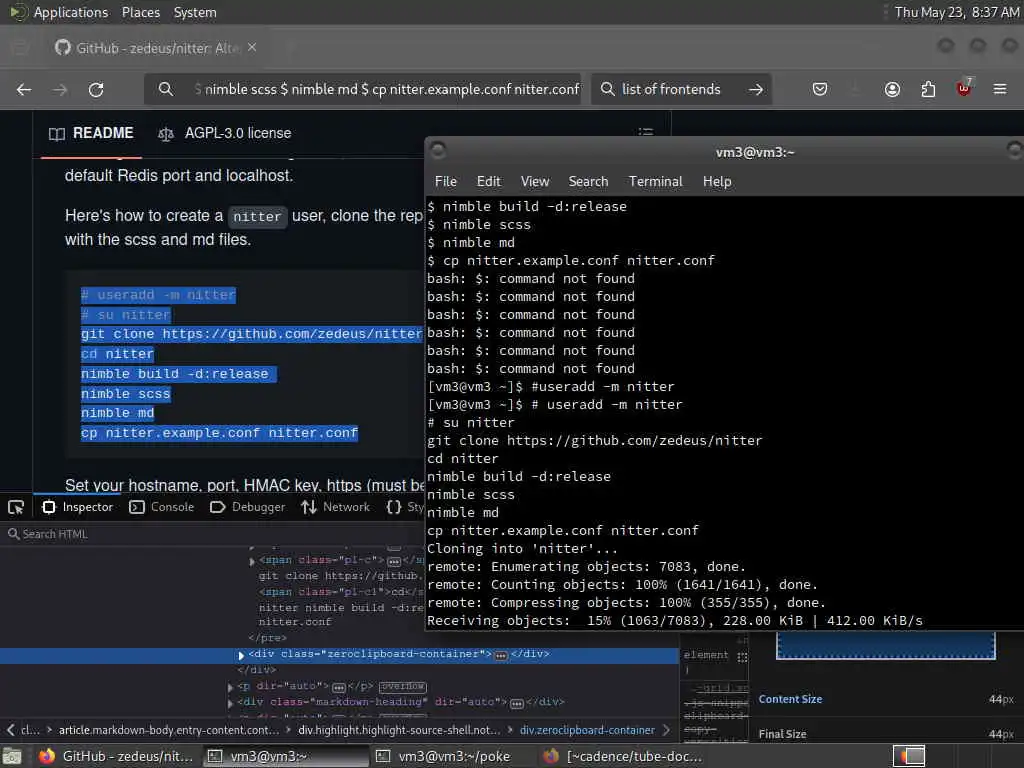
Task: Click the clock showing Thu May 23
Action: pyautogui.click(x=956, y=12)
